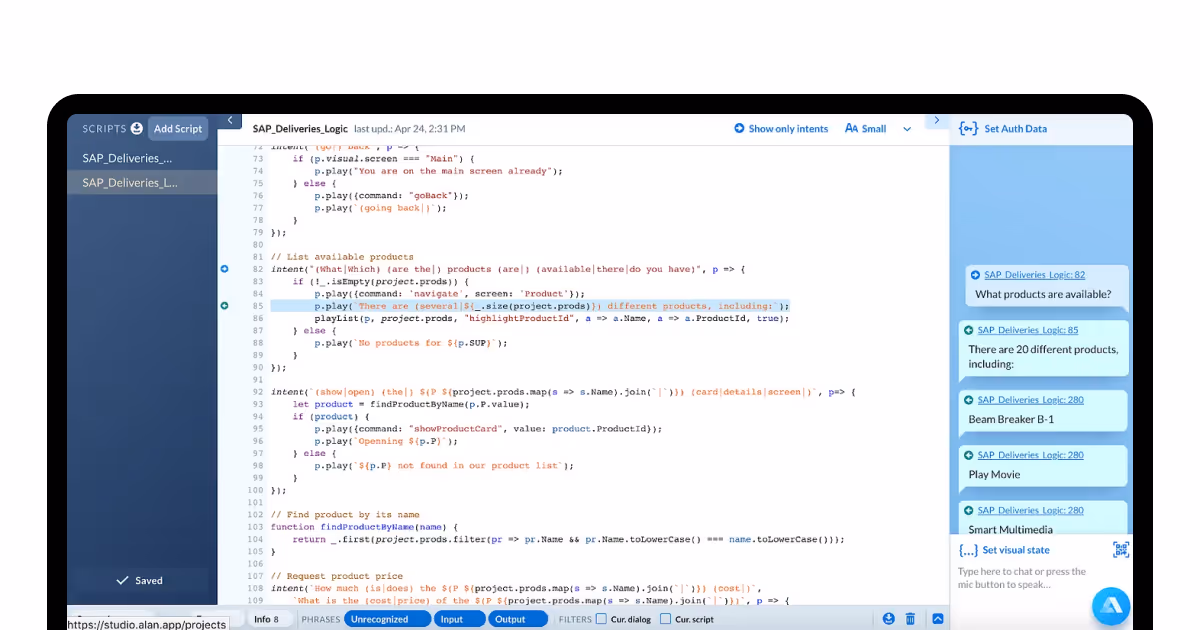The width and height of the screenshot is (1200, 630).
Task: Click the icon beside SAP_Deliveries_Logic: 82
Action: click(x=975, y=274)
